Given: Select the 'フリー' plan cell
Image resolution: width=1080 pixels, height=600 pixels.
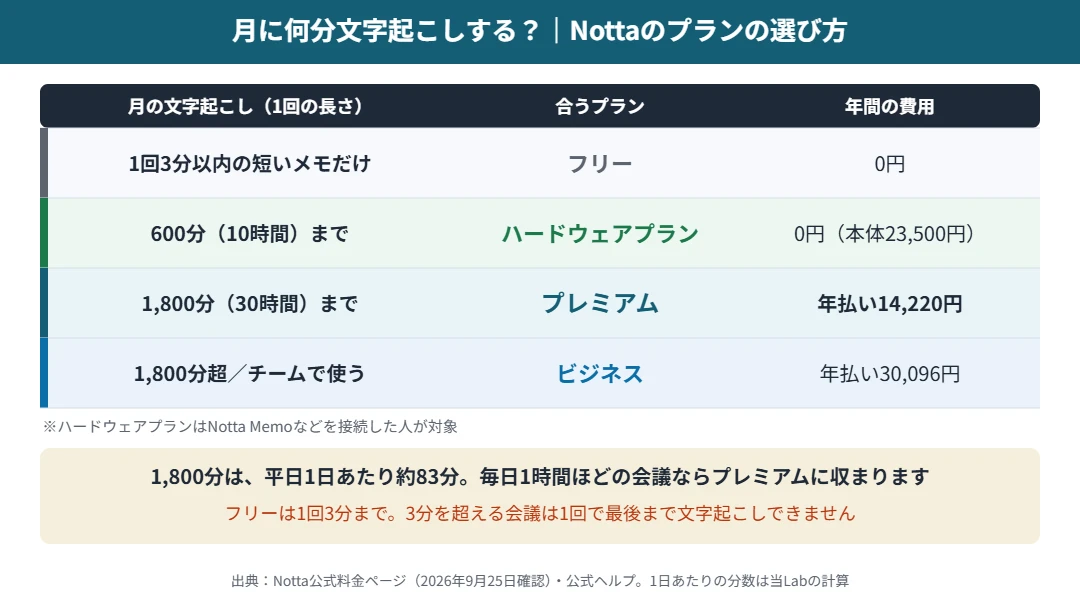Looking at the screenshot, I should [x=599, y=163].
